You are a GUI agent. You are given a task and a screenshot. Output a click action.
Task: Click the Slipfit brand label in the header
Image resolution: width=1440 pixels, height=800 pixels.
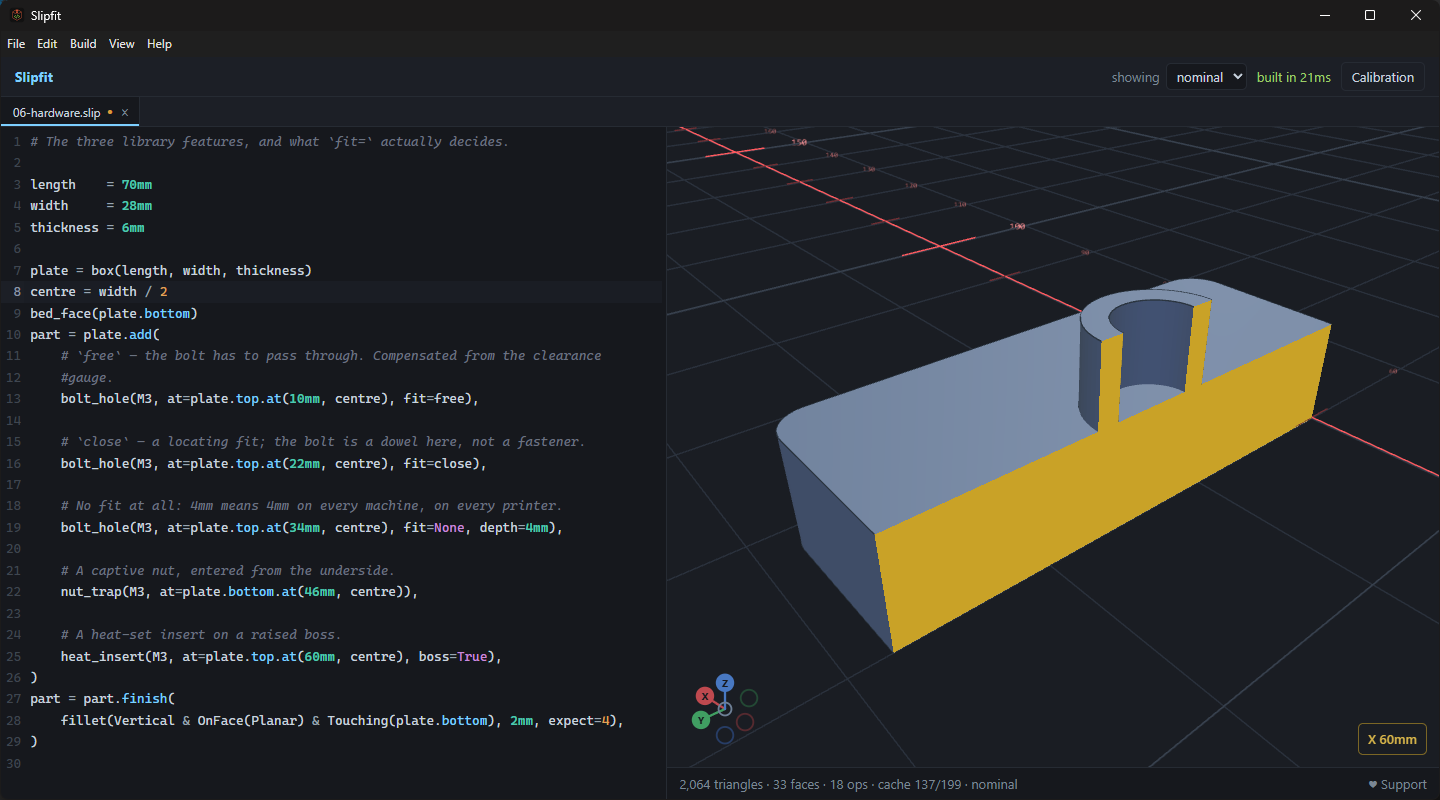click(x=34, y=77)
